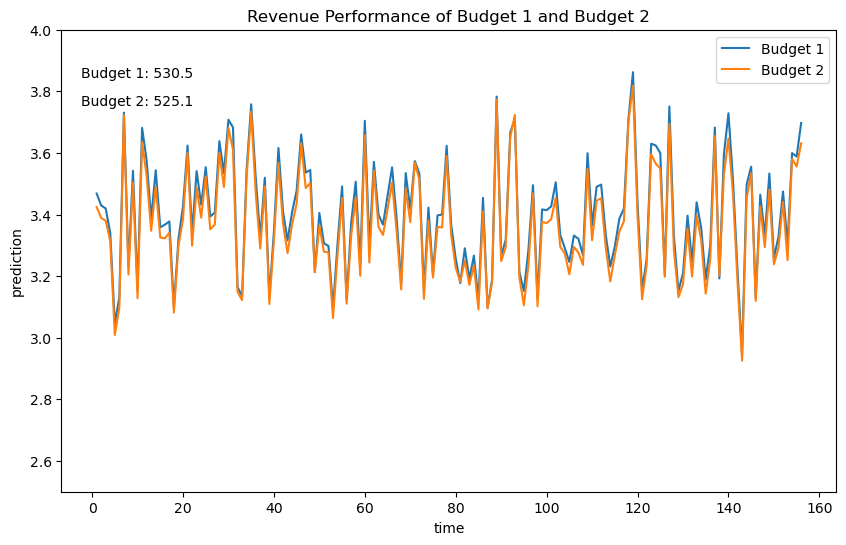Select the Budget 1 legend label
The width and height of the screenshot is (846, 545).
click(792, 50)
